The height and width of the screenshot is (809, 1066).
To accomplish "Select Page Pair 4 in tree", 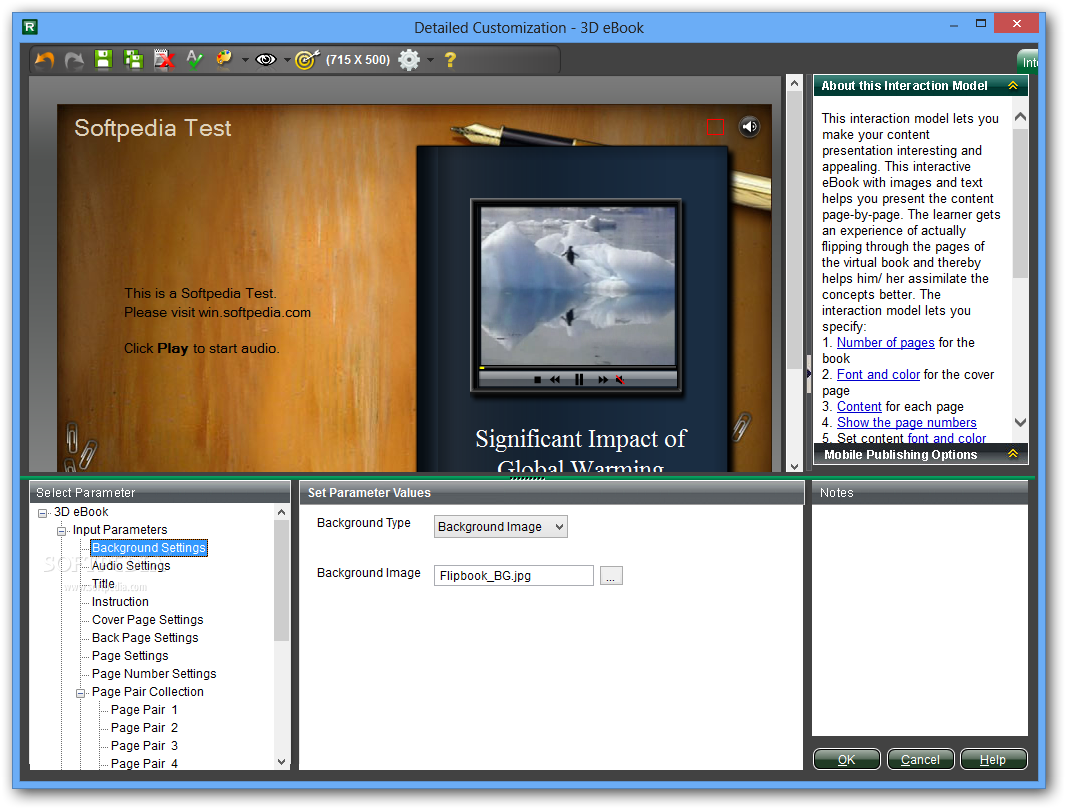I will tap(144, 763).
